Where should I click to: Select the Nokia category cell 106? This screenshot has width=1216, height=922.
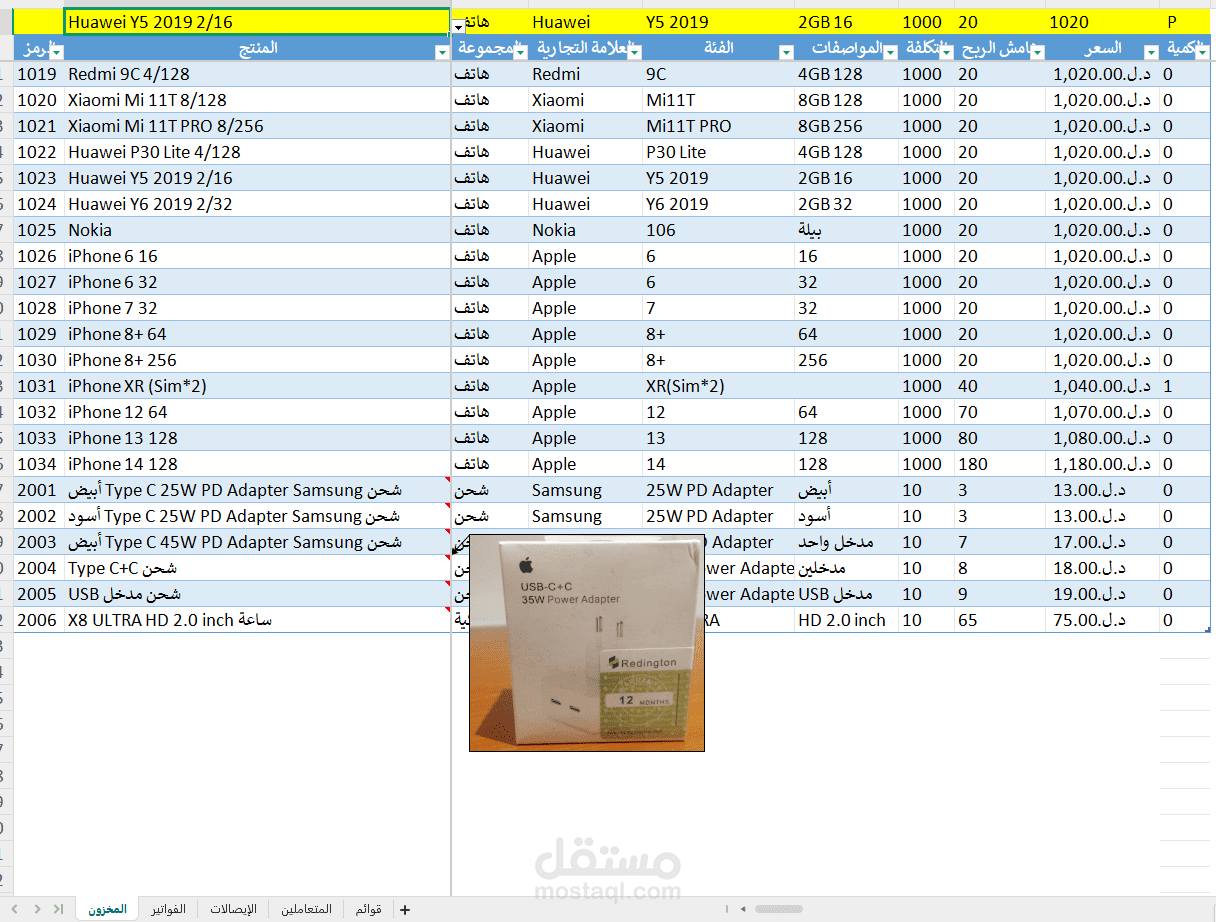click(x=718, y=230)
